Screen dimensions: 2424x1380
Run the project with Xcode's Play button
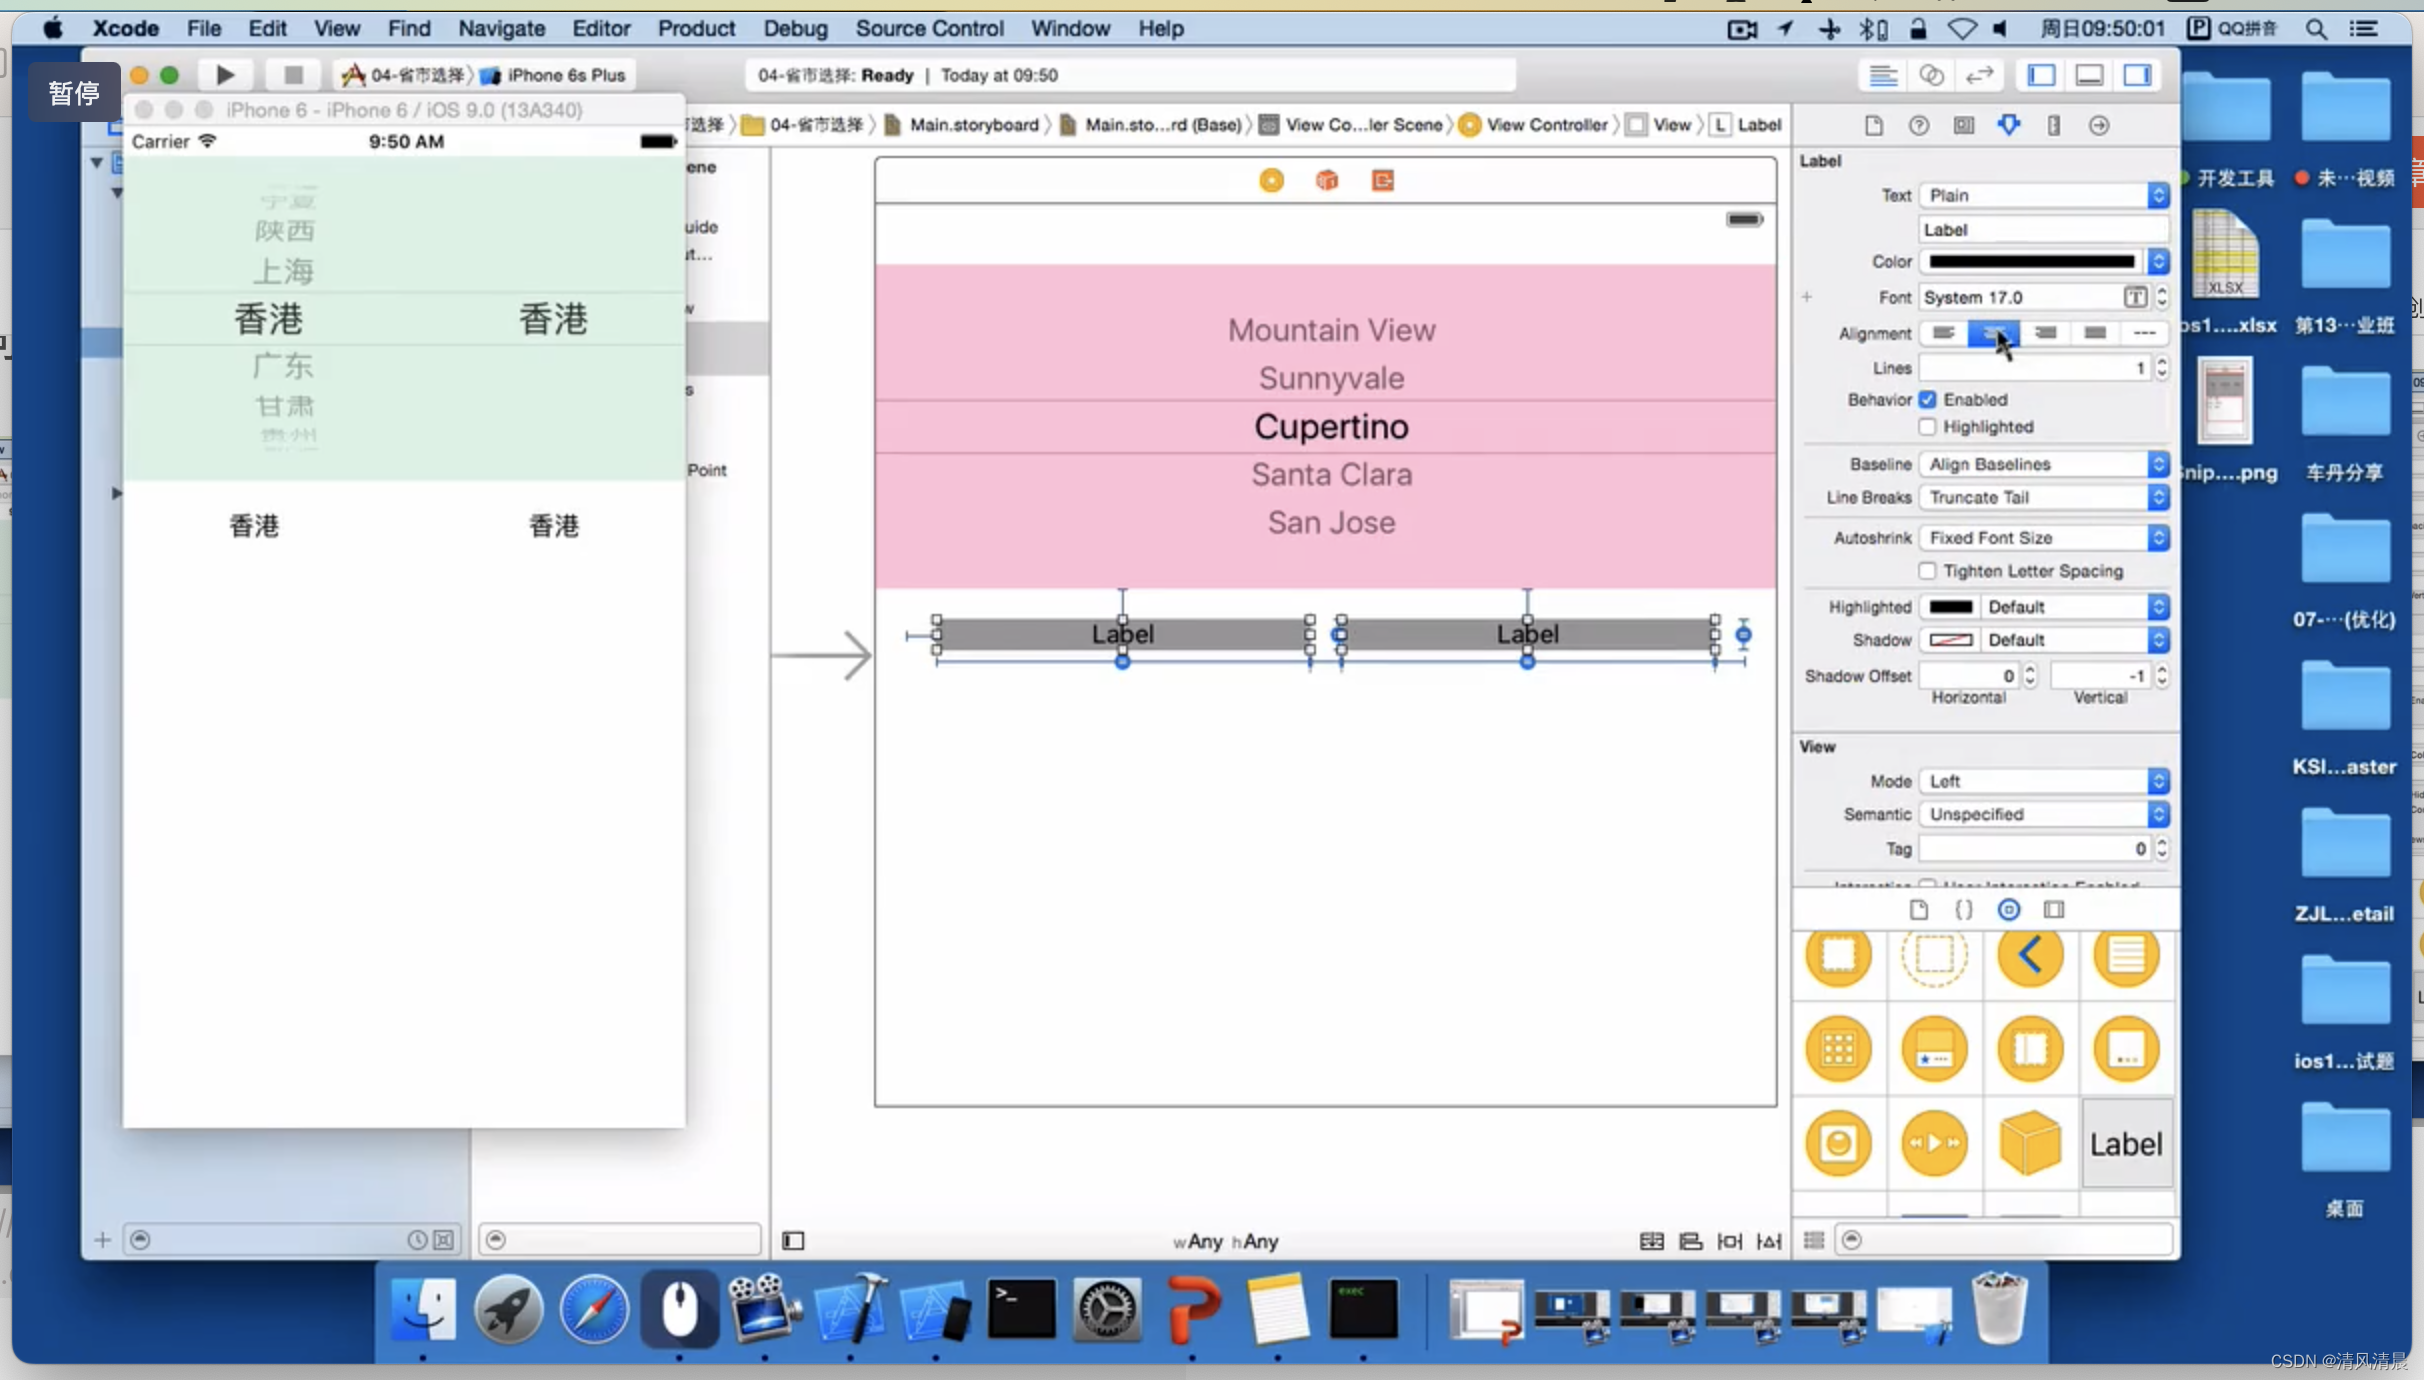pyautogui.click(x=225, y=75)
